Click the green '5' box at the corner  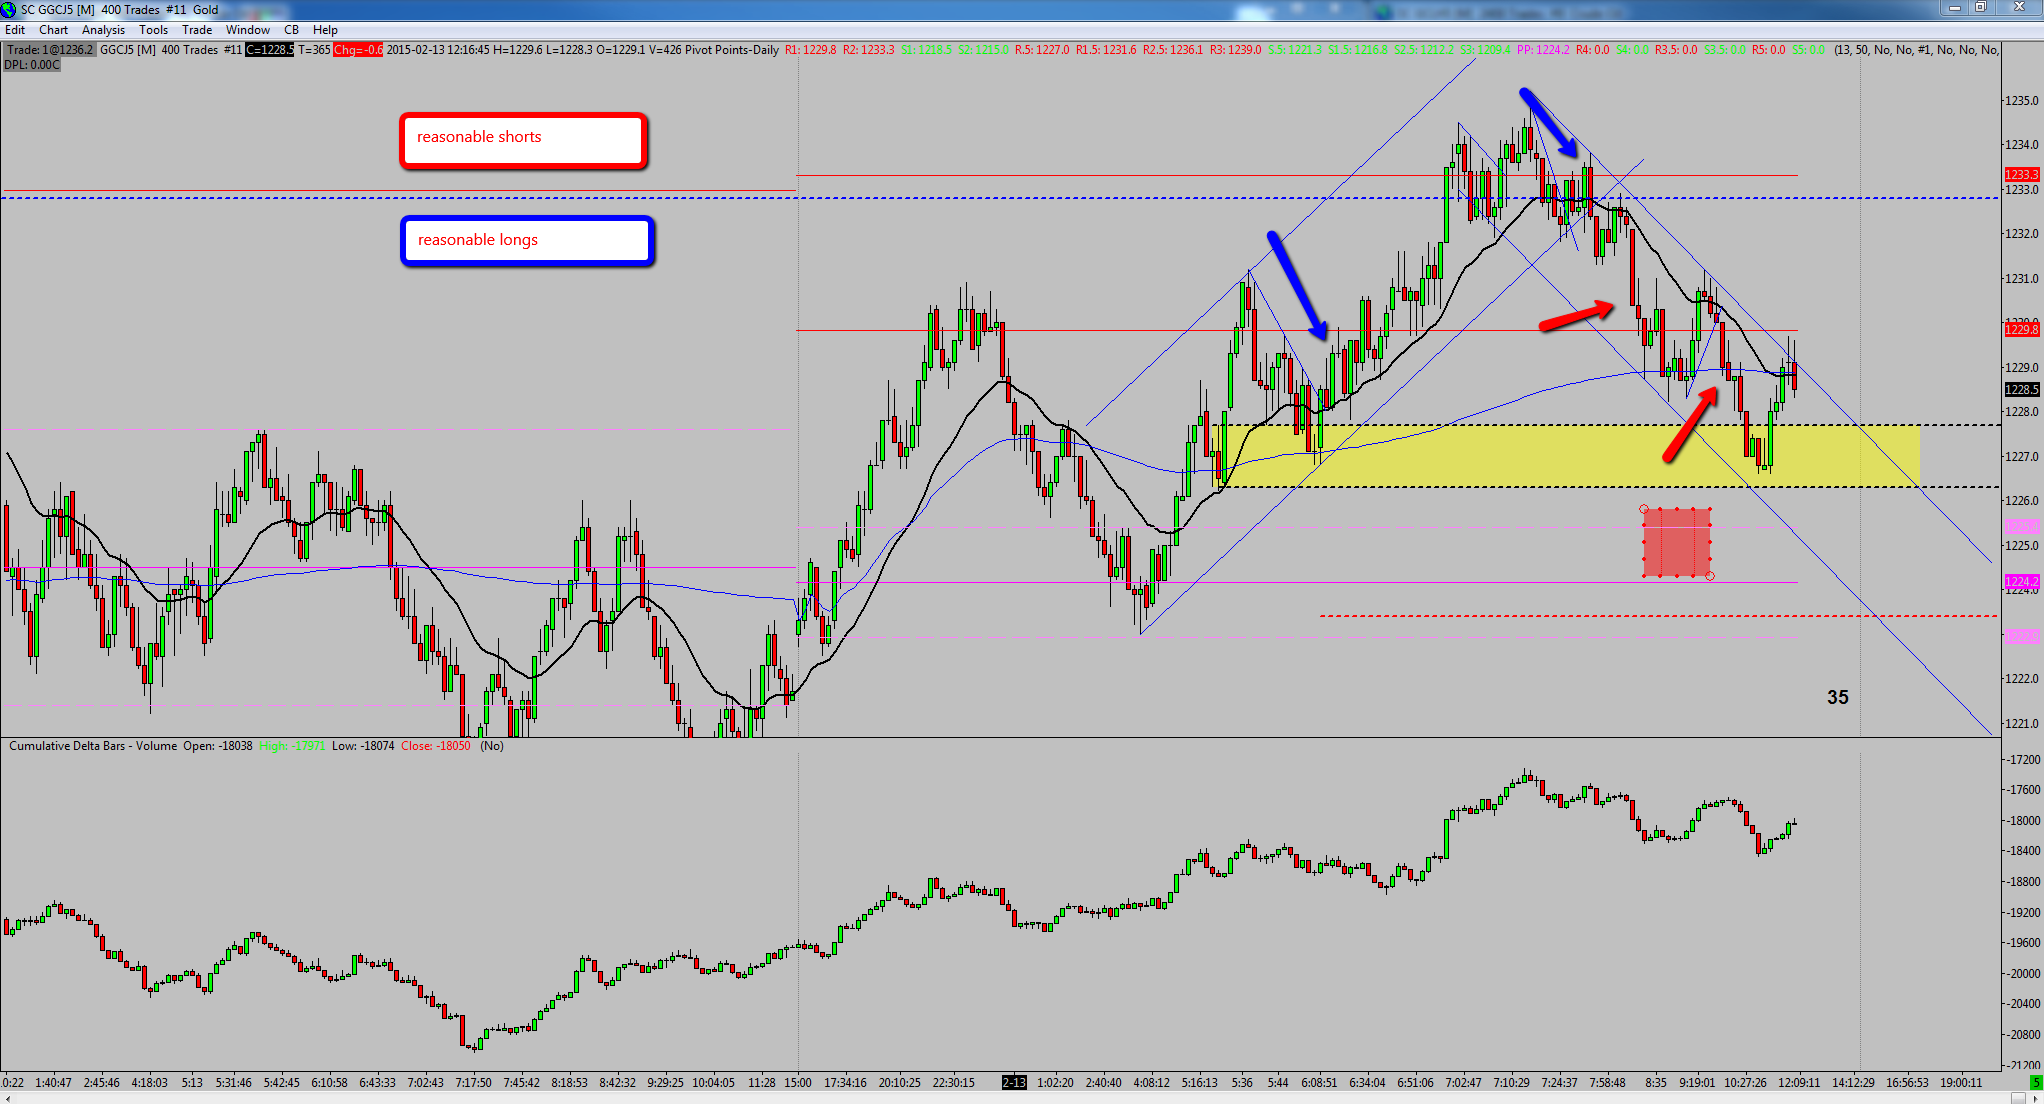point(2034,1083)
